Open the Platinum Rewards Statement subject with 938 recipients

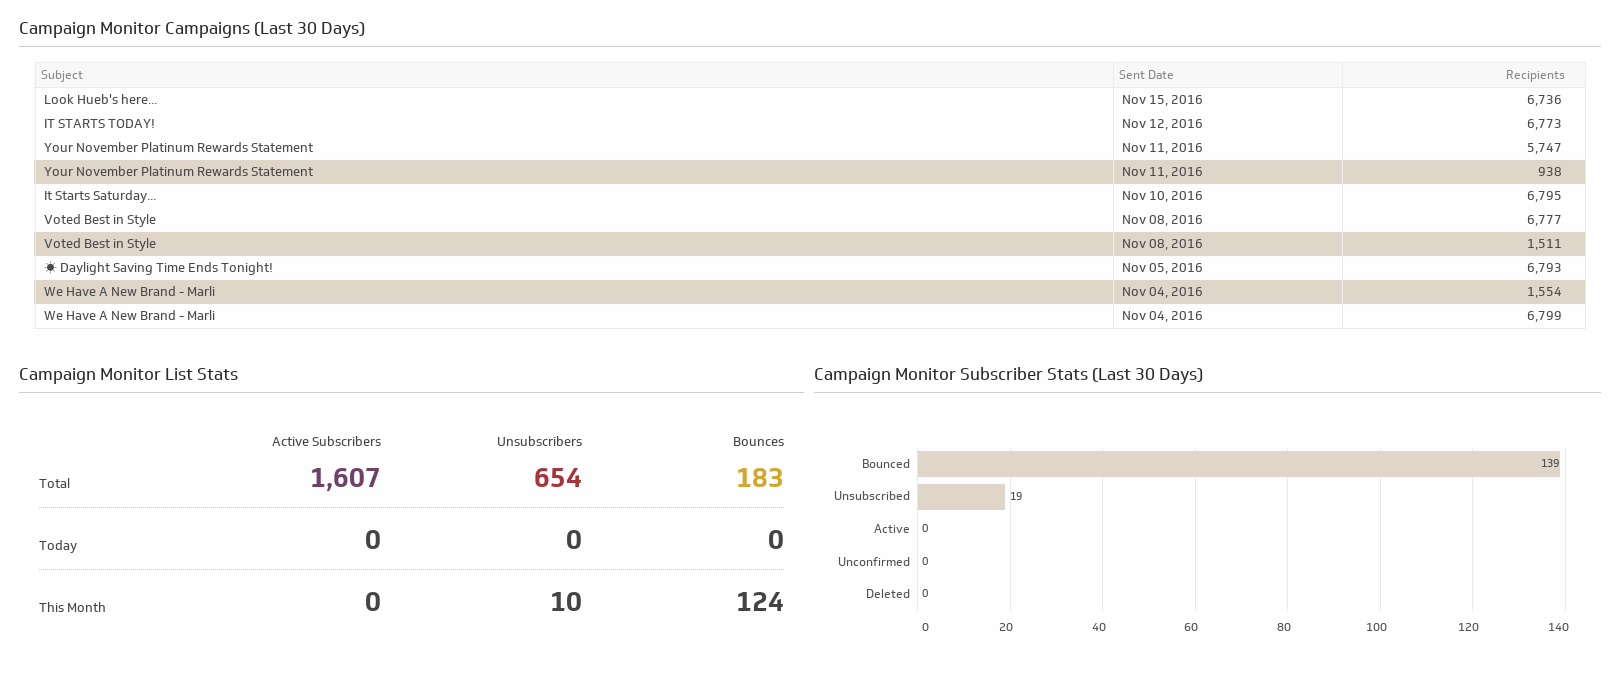coord(178,172)
